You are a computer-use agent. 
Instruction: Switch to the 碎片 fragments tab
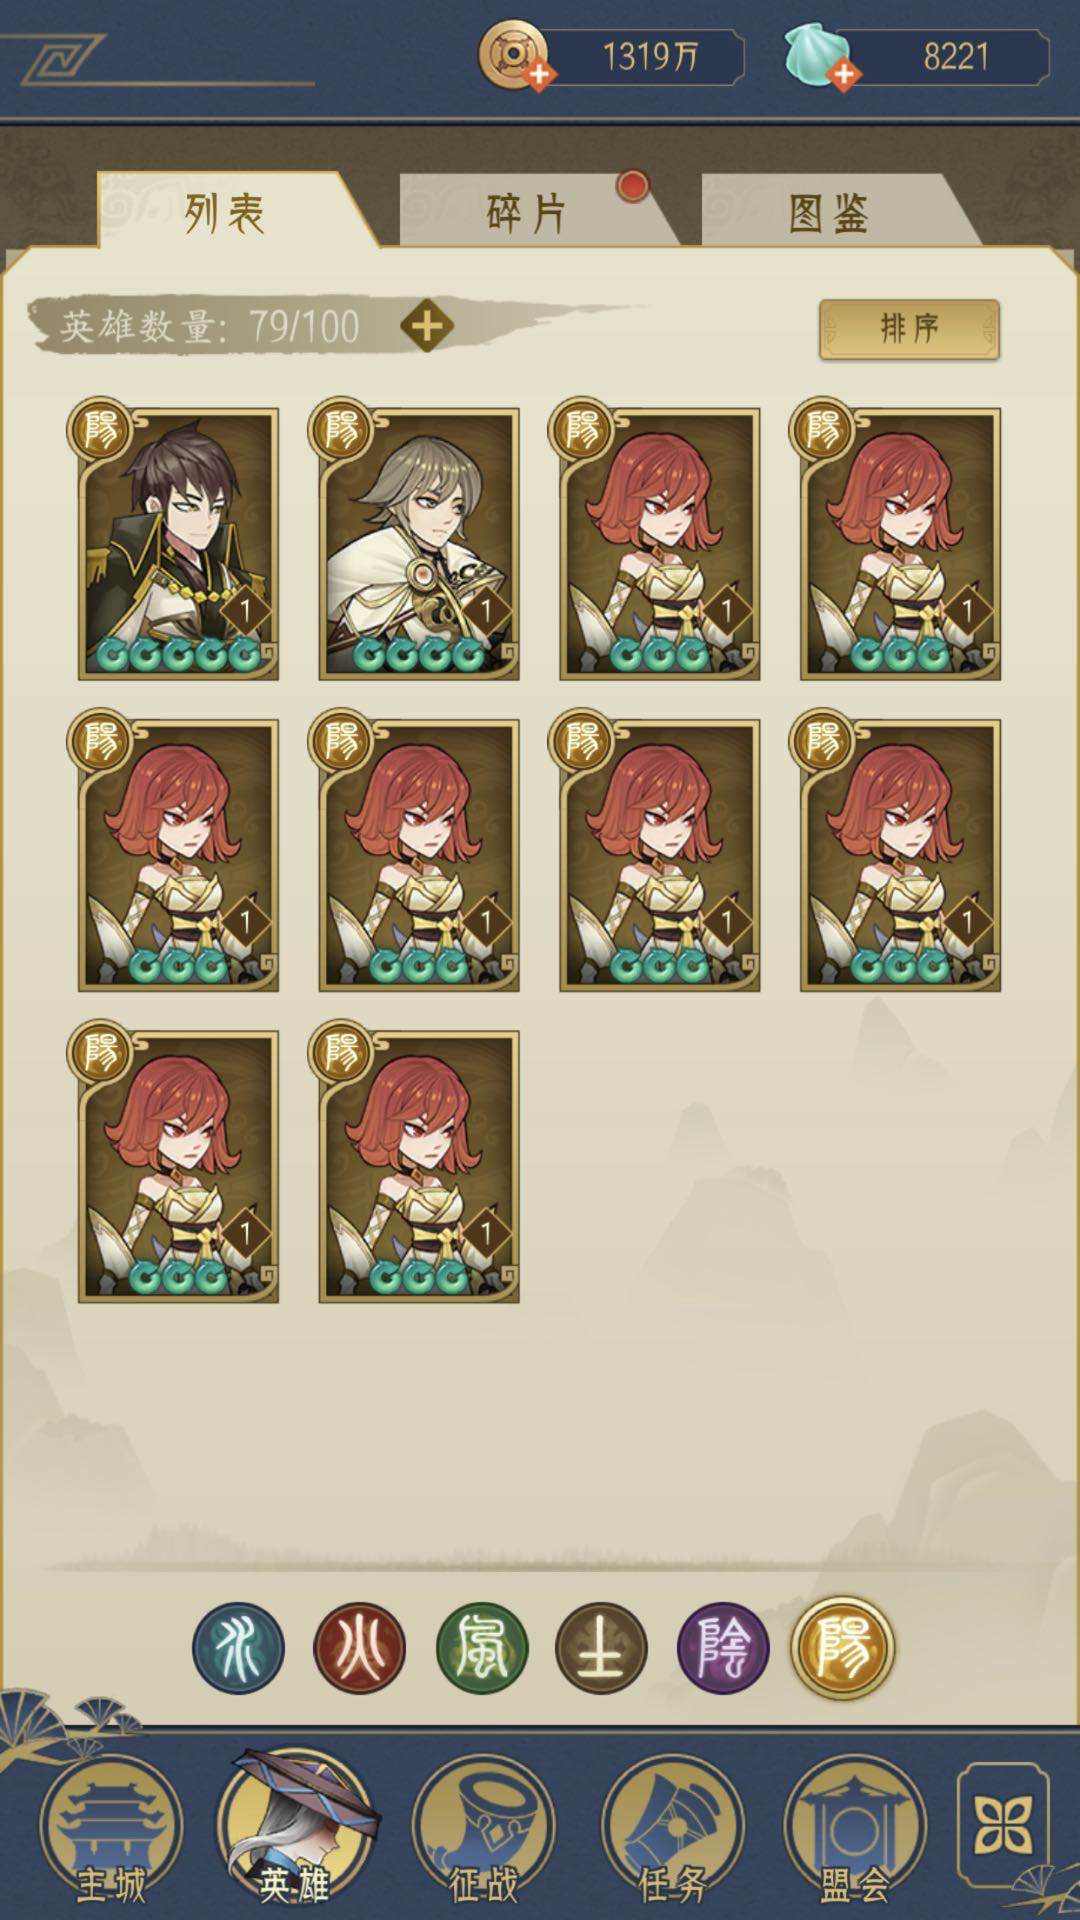[x=526, y=212]
